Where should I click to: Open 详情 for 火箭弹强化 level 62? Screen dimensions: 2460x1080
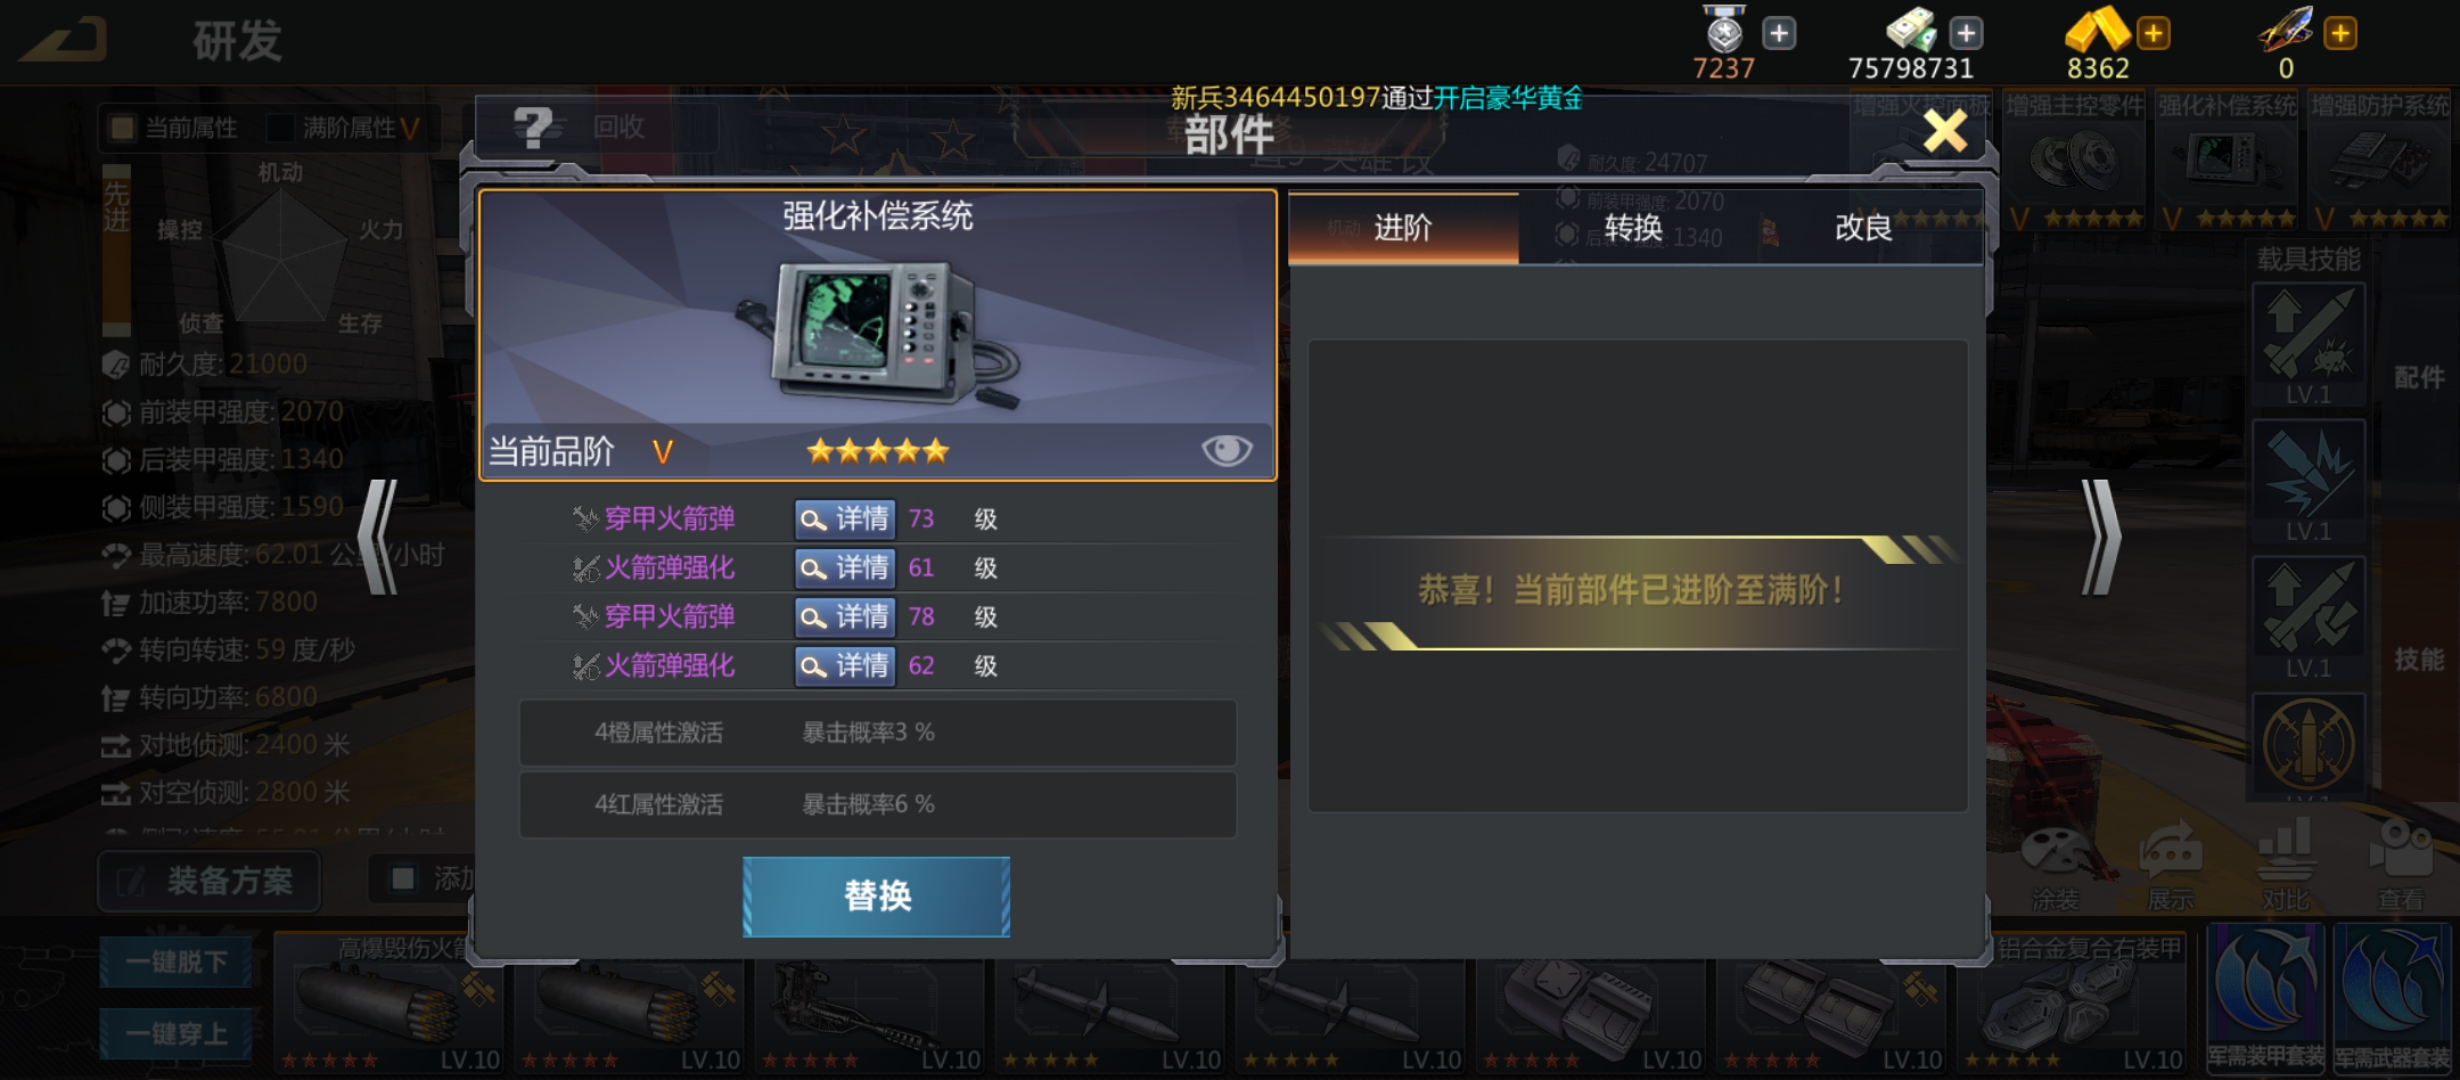[845, 666]
